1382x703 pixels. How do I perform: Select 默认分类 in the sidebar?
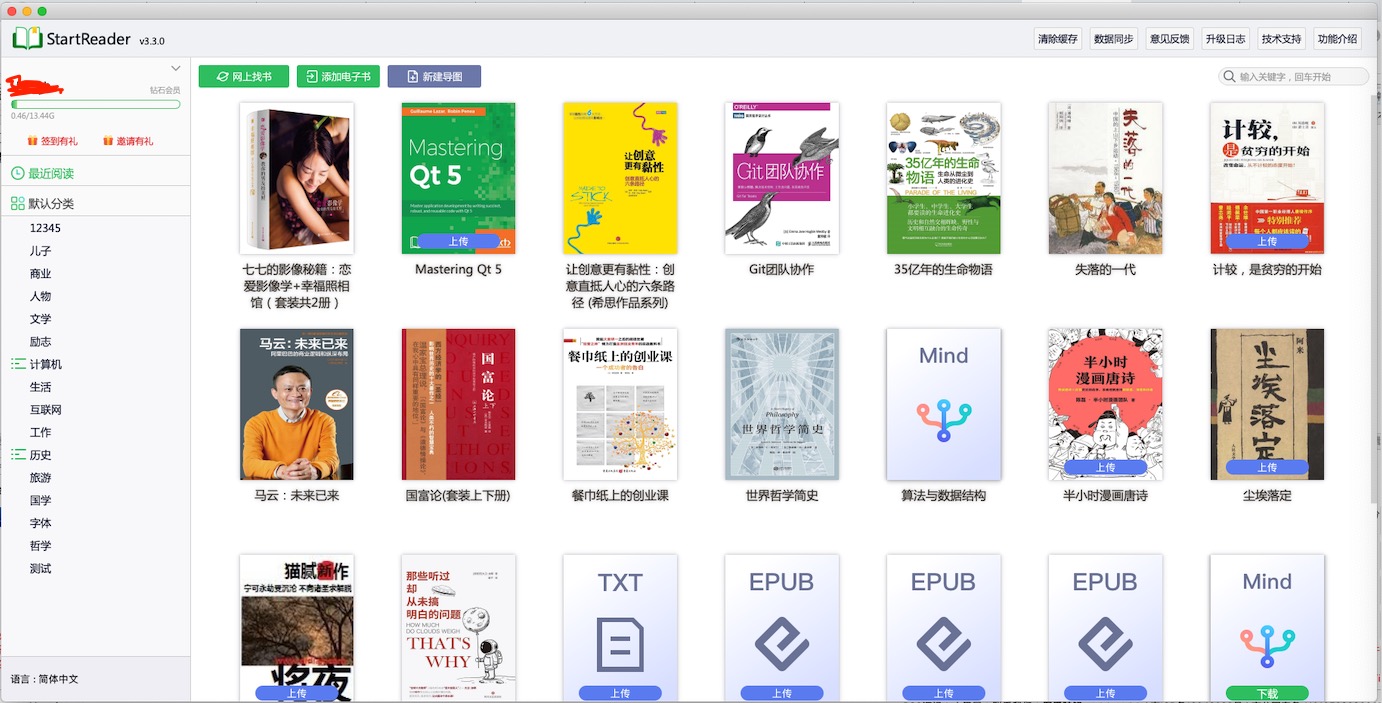coord(51,203)
